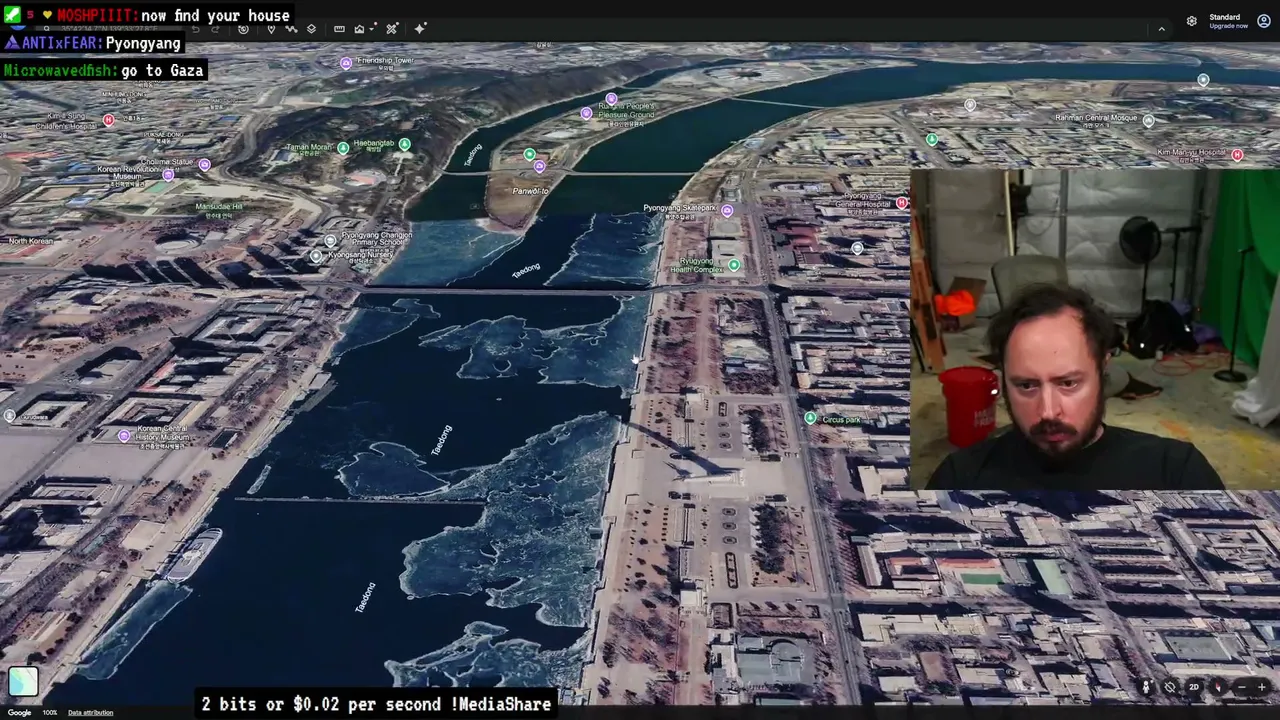Click the Mansudae Hill label
The width and height of the screenshot is (1280, 720).
(219, 207)
